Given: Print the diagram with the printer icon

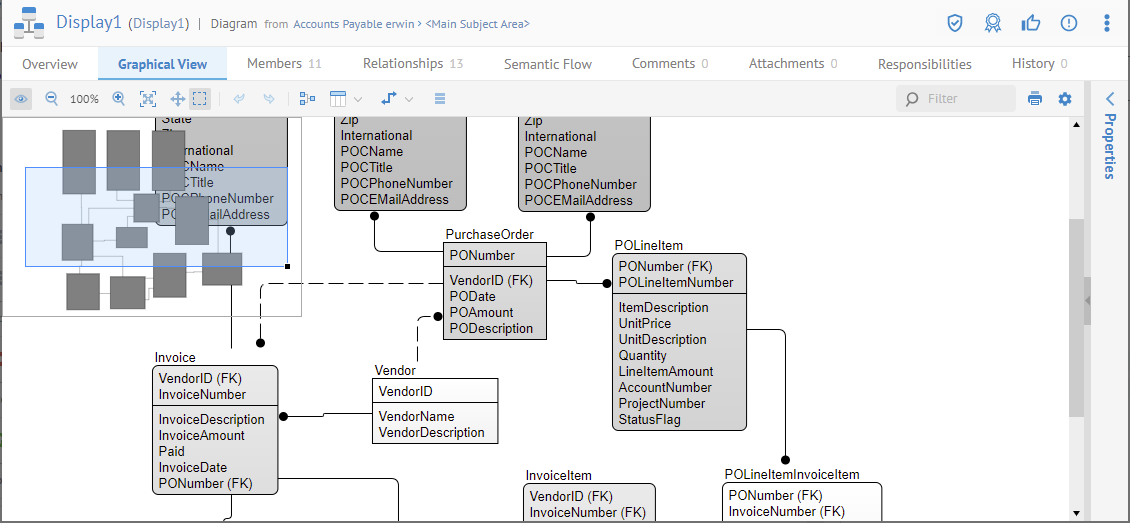Looking at the screenshot, I should click(x=1035, y=99).
